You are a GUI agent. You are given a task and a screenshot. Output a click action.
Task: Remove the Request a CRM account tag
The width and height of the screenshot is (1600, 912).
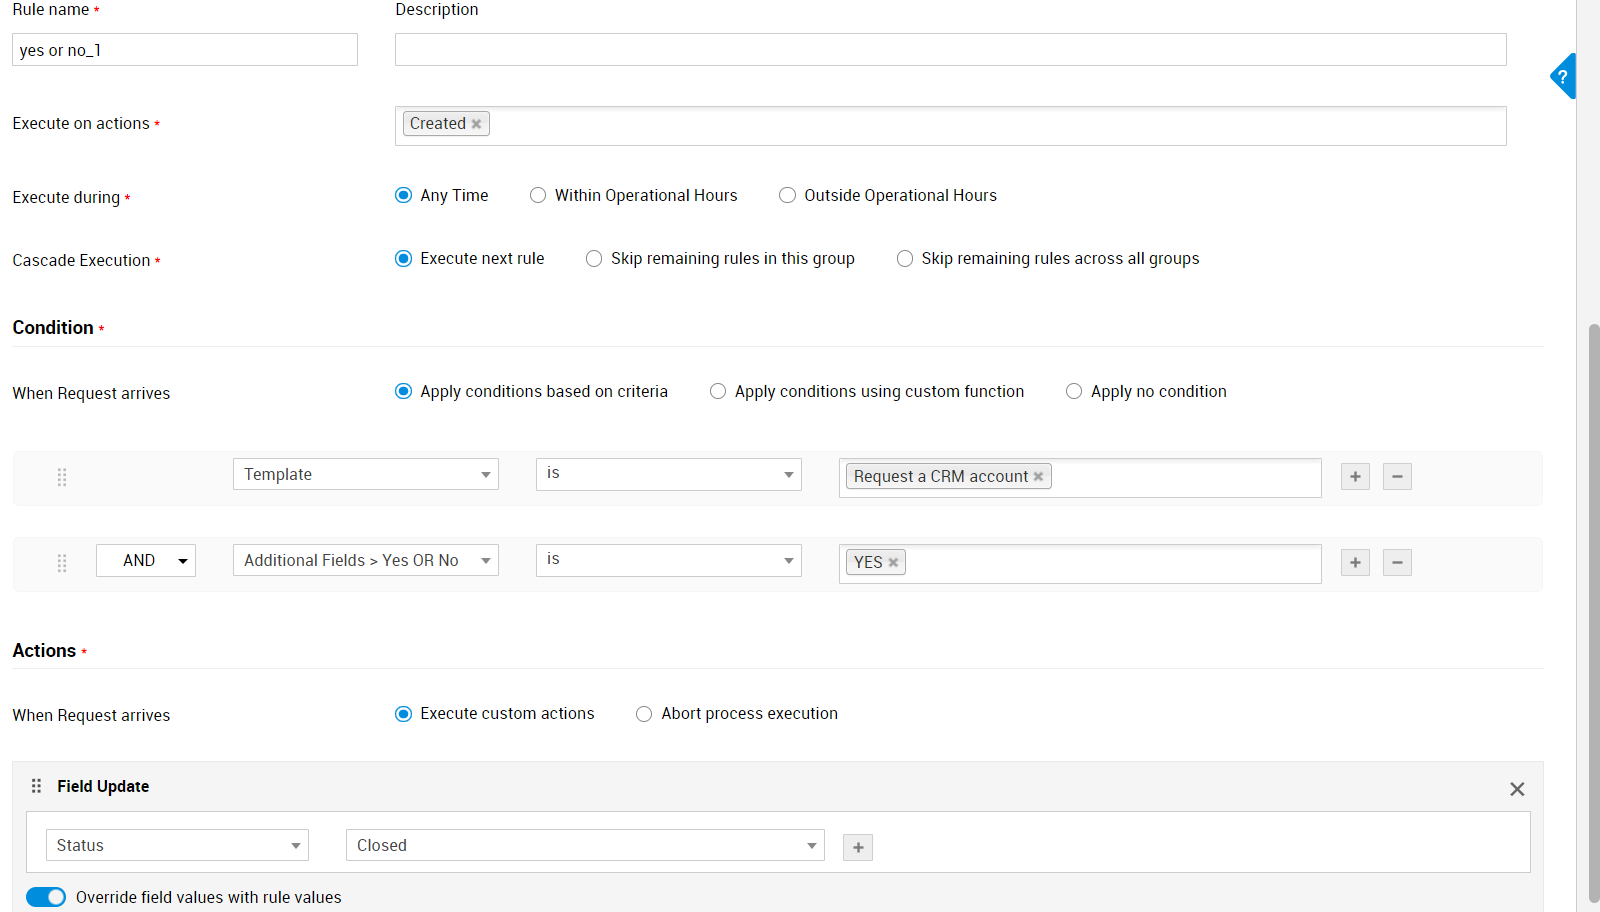pos(1038,477)
